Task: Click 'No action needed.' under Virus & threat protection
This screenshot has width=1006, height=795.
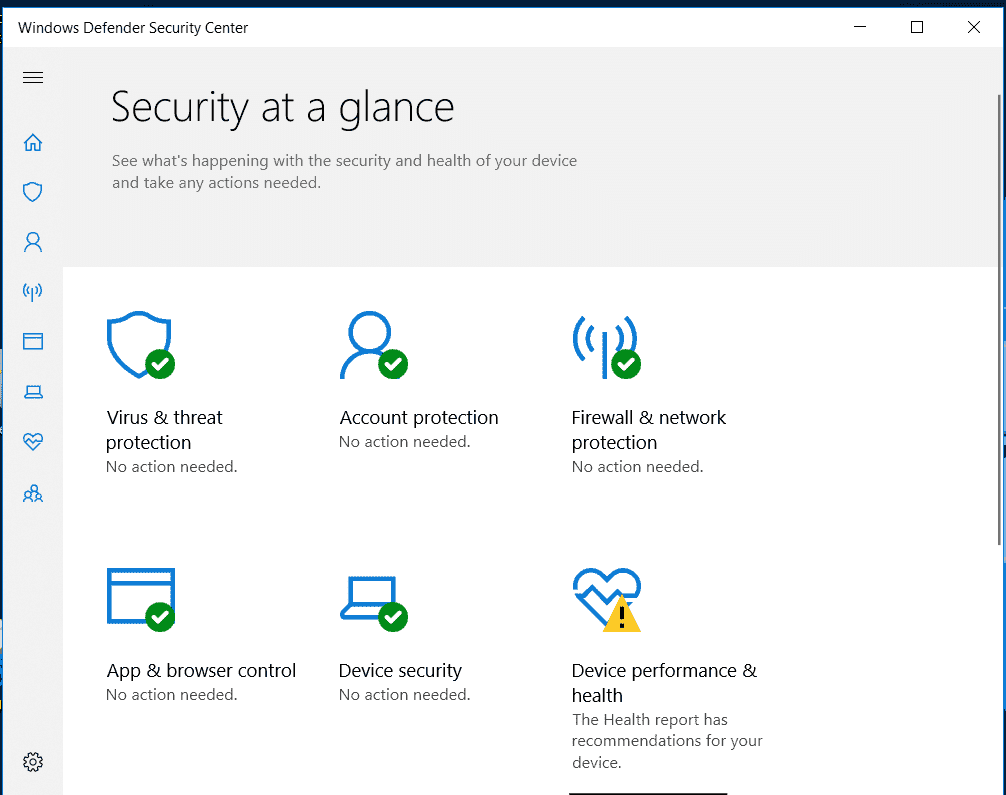Action: pyautogui.click(x=171, y=467)
